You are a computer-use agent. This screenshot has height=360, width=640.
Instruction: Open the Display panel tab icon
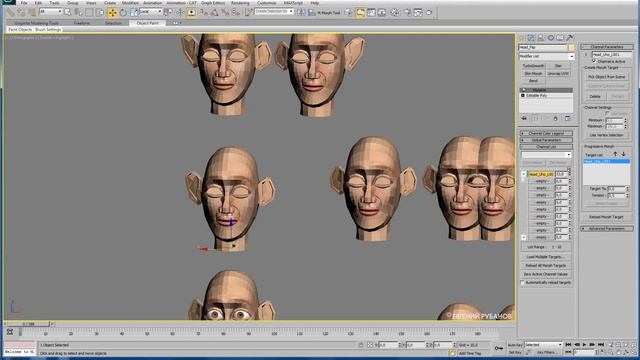tap(560, 38)
